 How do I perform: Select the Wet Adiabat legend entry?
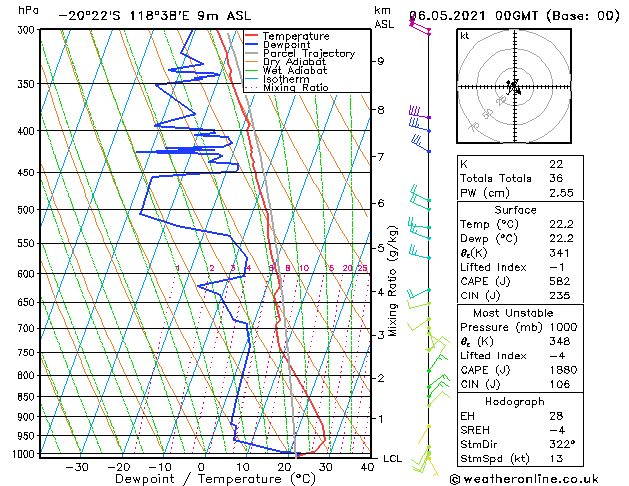click(294, 71)
